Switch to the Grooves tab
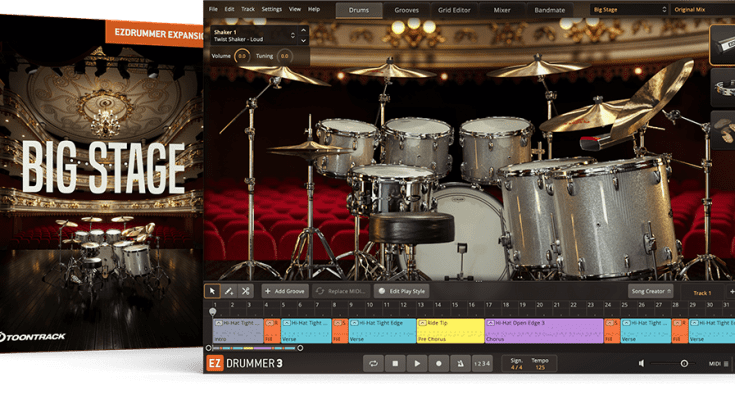The image size is (735, 400). pos(408,10)
